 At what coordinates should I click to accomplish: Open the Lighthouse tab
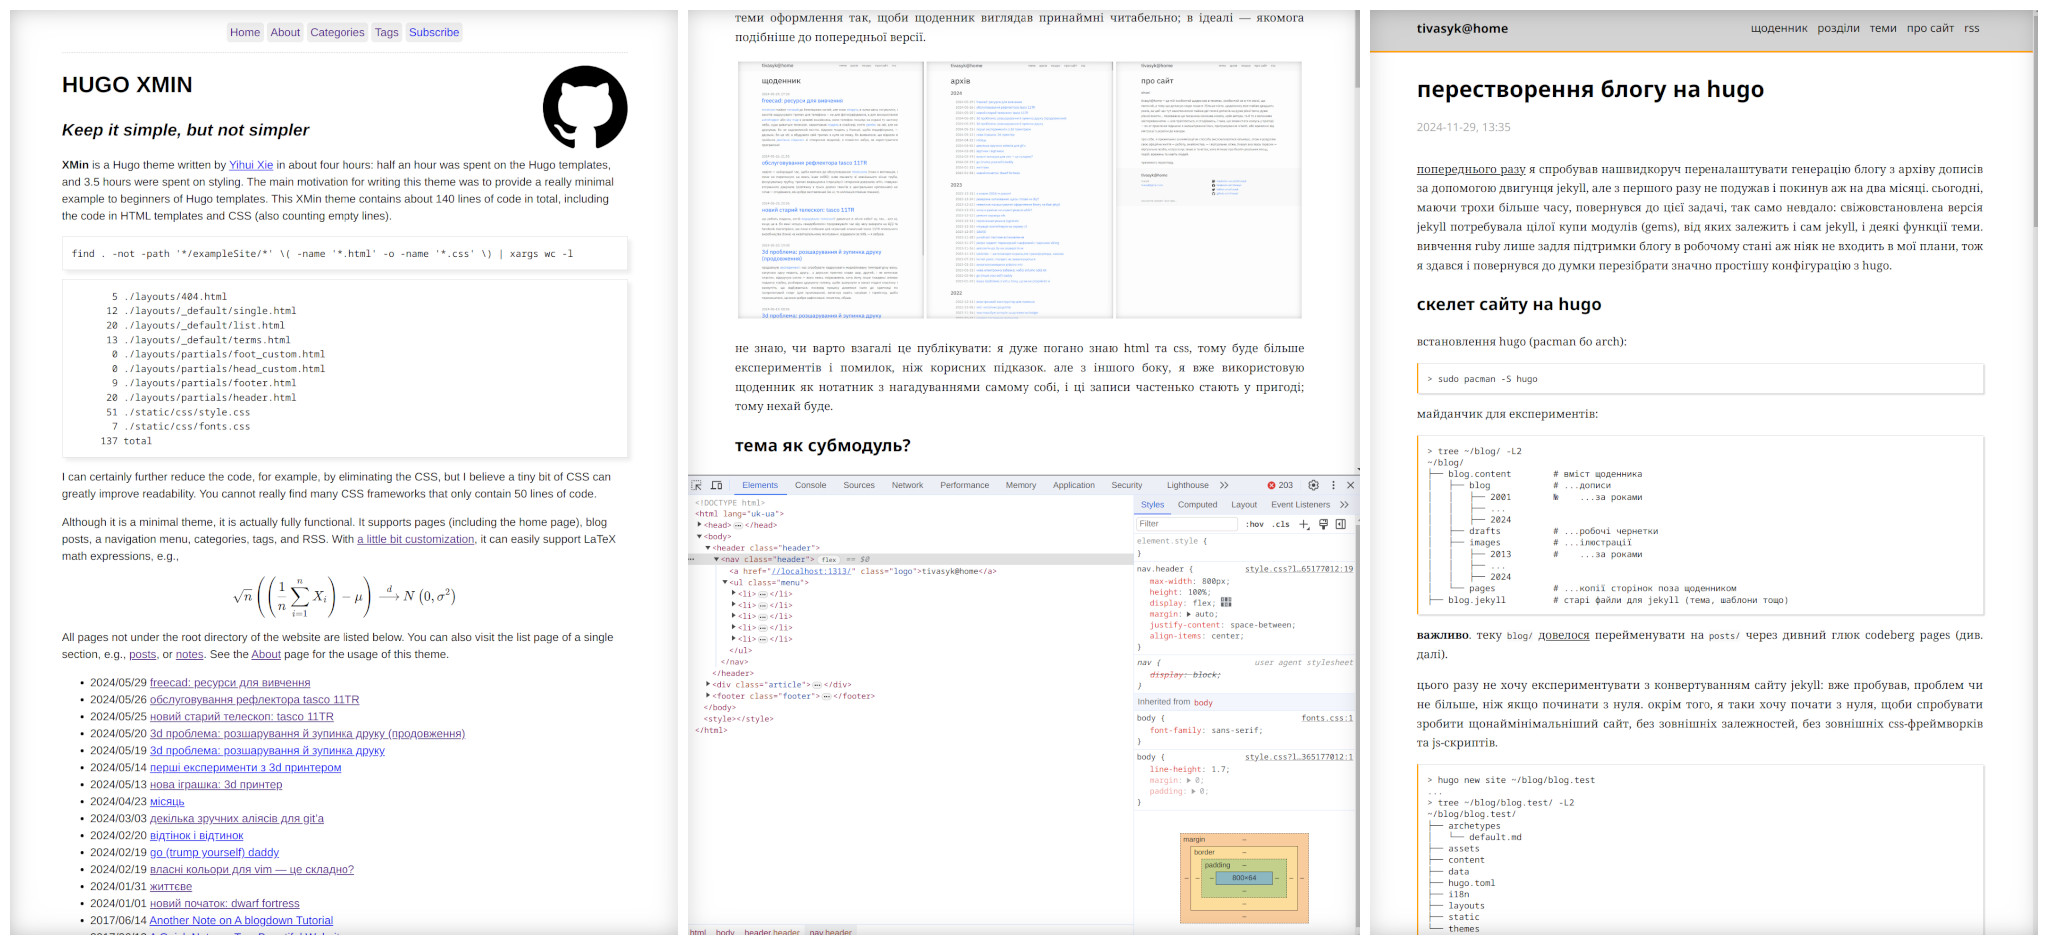(1187, 485)
